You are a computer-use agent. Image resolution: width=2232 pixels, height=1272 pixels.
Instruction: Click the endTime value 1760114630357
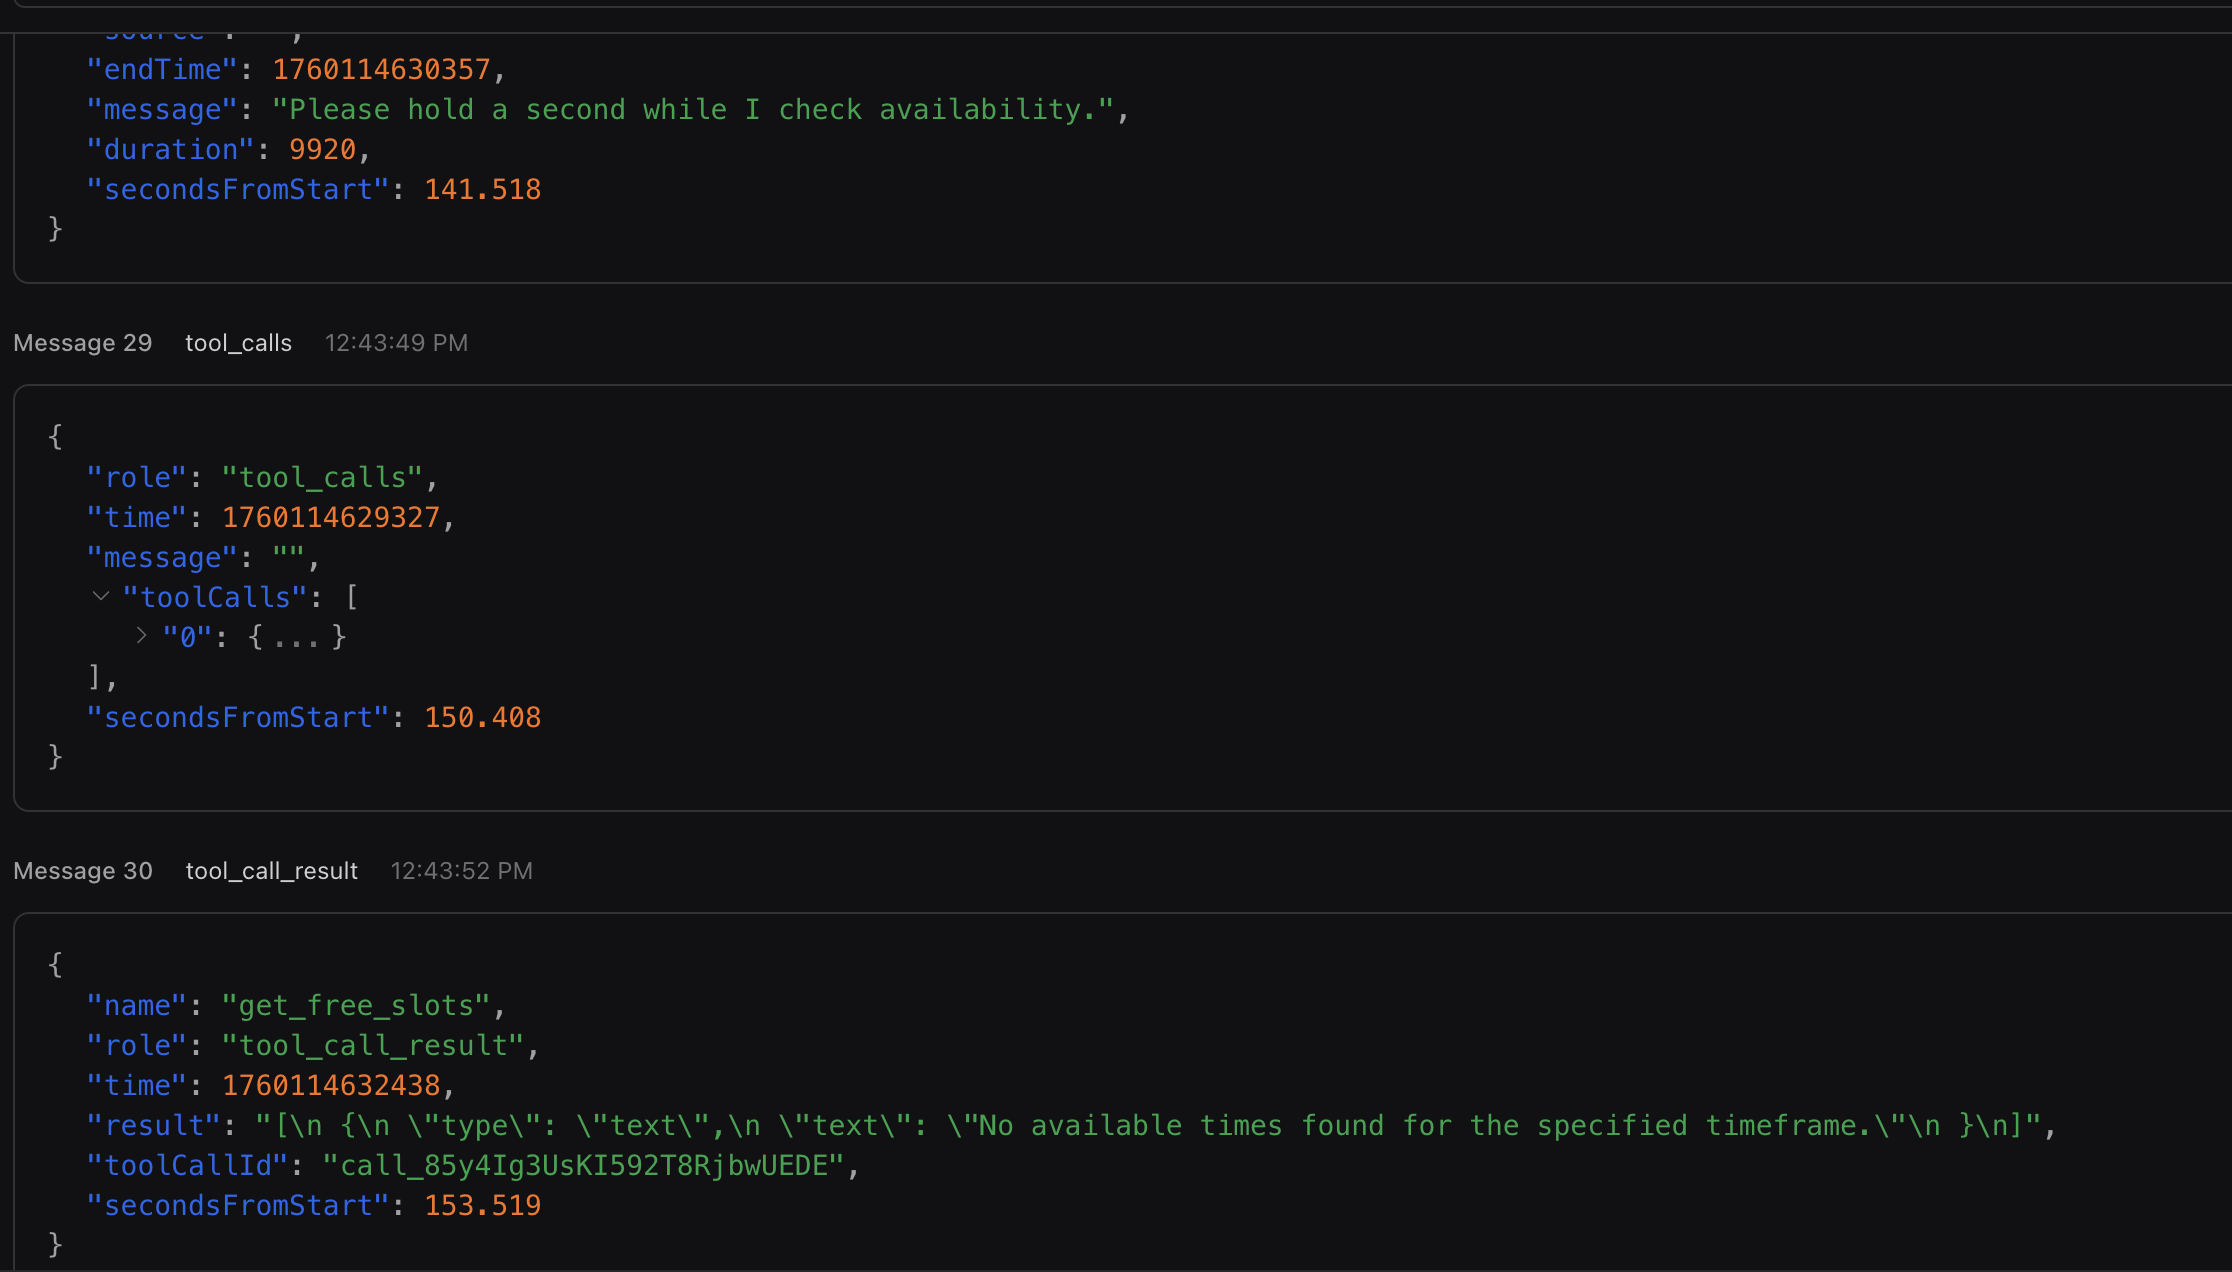(x=381, y=70)
